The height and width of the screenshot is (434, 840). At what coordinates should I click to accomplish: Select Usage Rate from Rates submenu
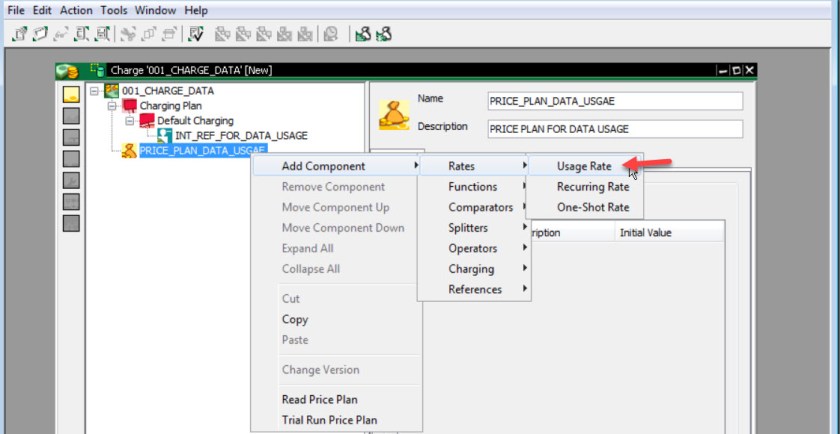pyautogui.click(x=584, y=166)
